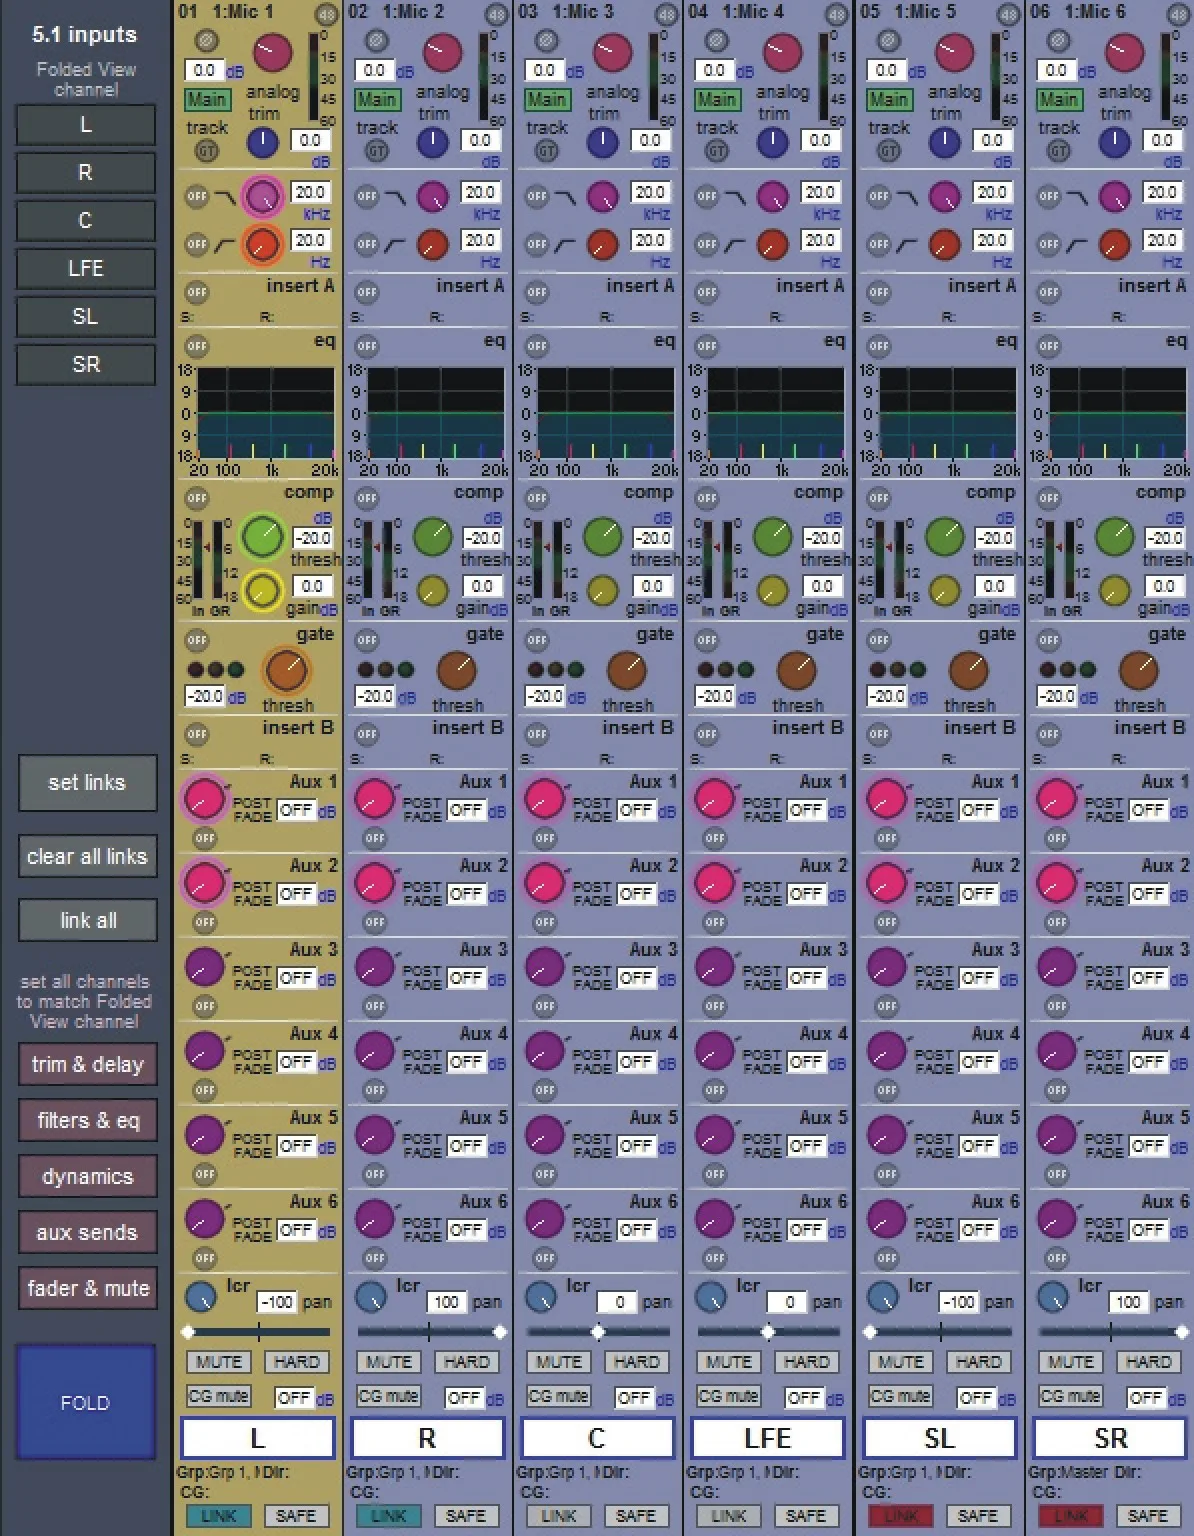This screenshot has height=1536, width=1194.
Task: Click the analog trim knob on channel 01
Action: pyautogui.click(x=272, y=53)
